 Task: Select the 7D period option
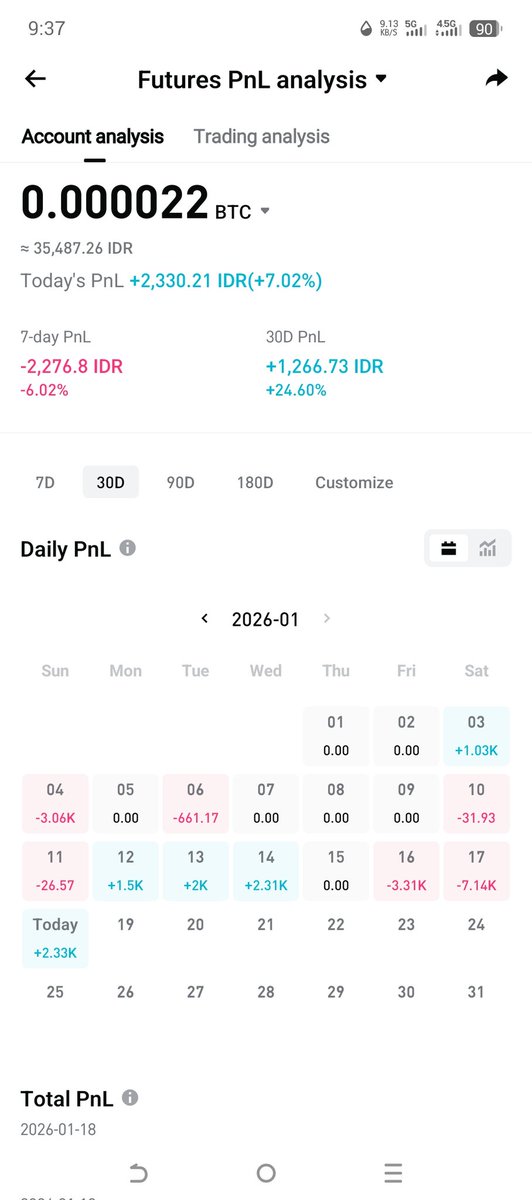[45, 482]
